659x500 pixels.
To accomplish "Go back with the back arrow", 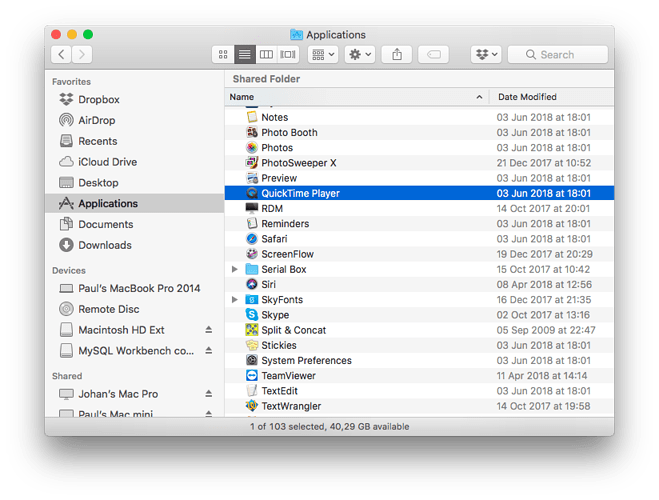I will tap(61, 55).
